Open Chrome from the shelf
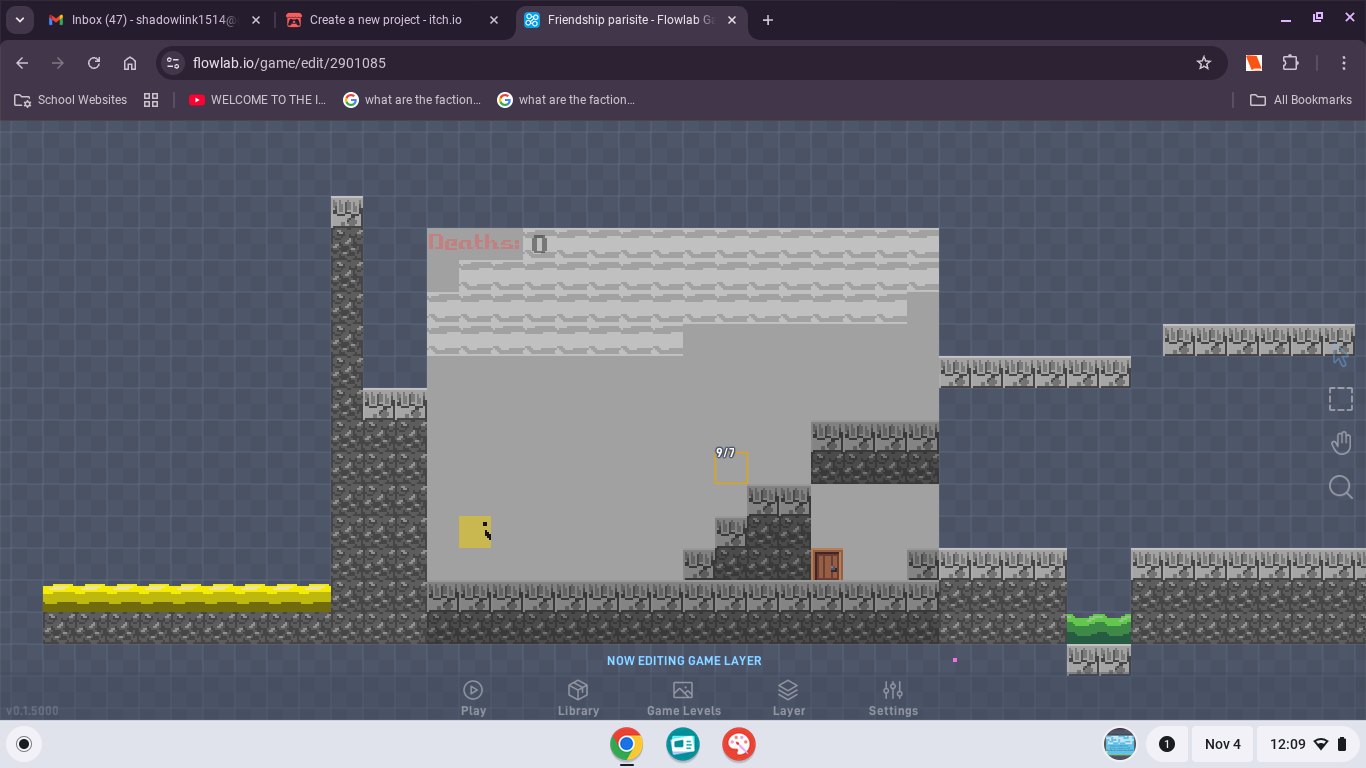Image resolution: width=1366 pixels, height=768 pixels. (627, 744)
